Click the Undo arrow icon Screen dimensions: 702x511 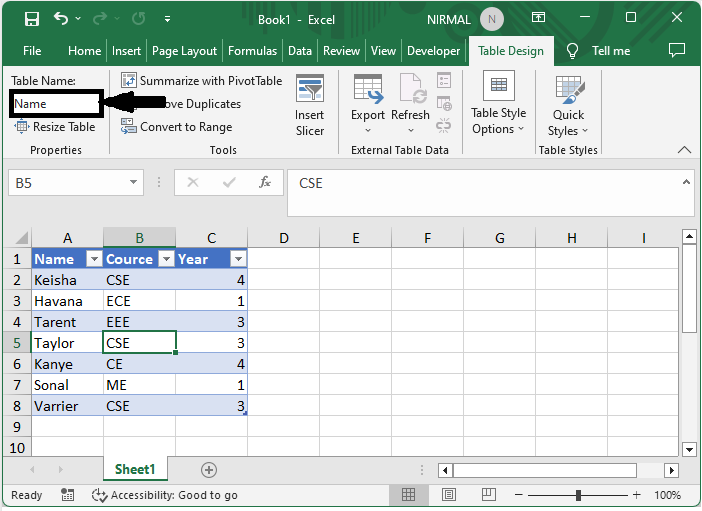tap(62, 19)
